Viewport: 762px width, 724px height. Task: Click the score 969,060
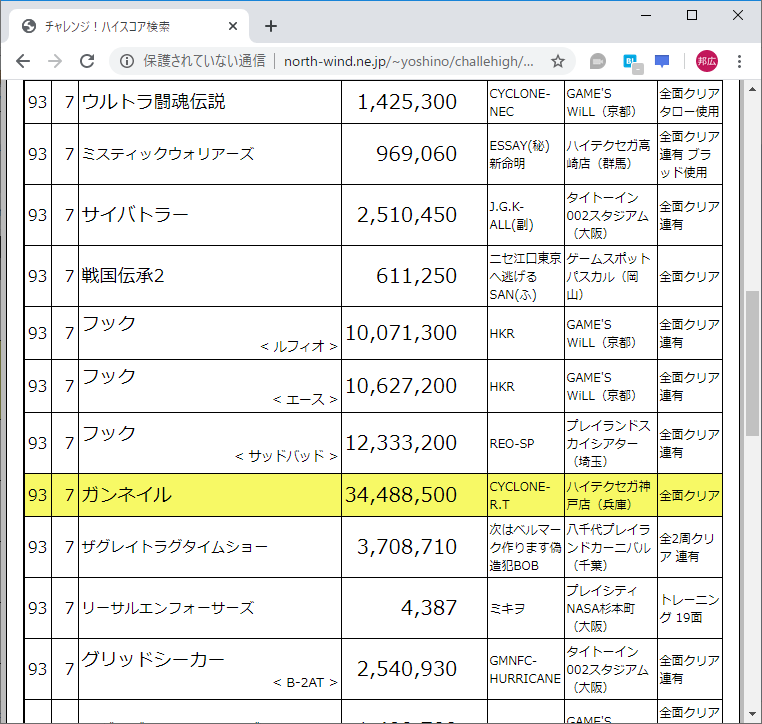(416, 154)
